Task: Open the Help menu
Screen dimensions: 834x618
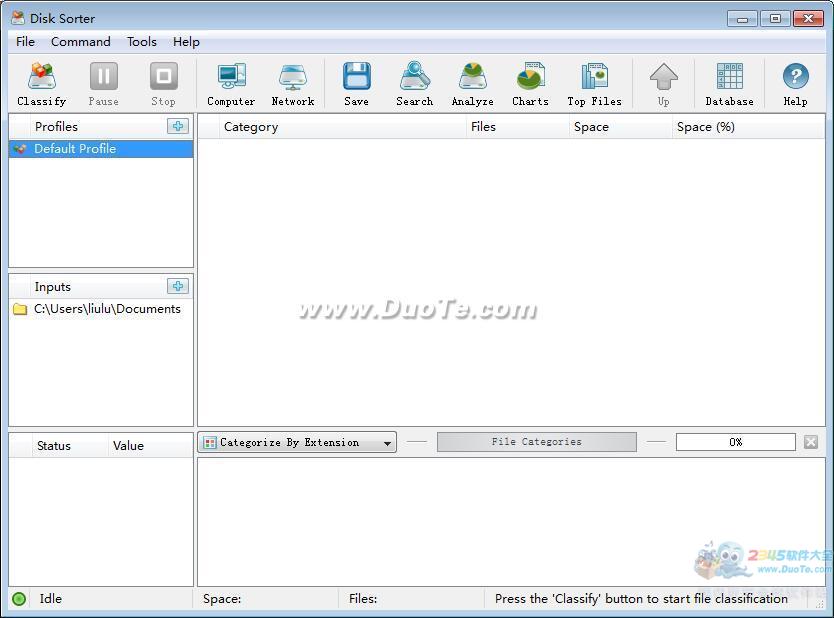Action: click(x=186, y=41)
